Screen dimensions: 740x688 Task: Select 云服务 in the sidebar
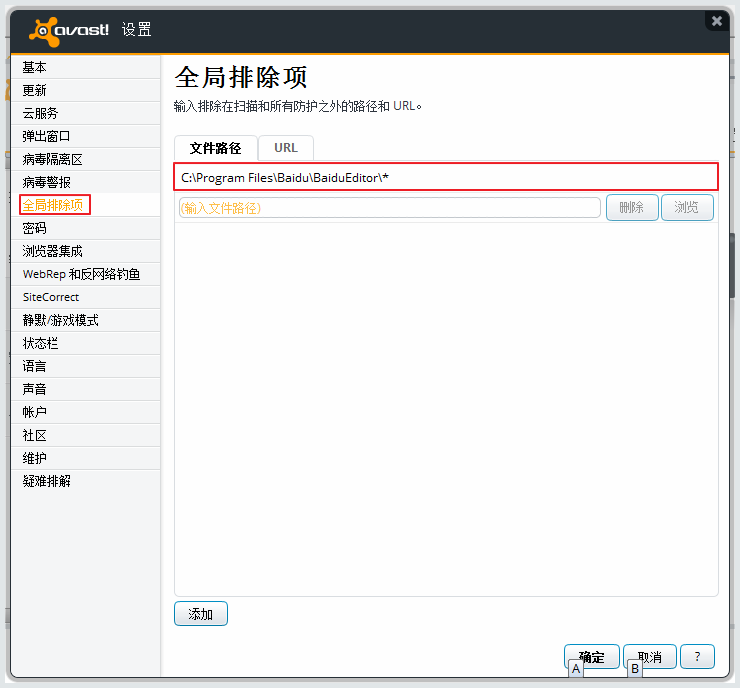point(85,113)
